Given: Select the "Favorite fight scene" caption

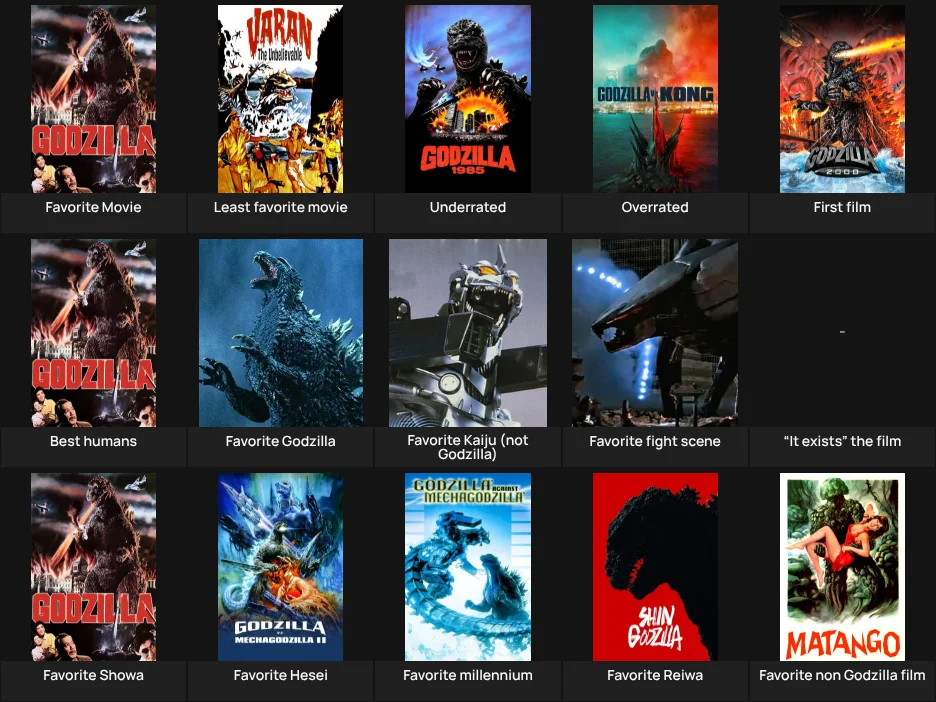Looking at the screenshot, I should 655,441.
